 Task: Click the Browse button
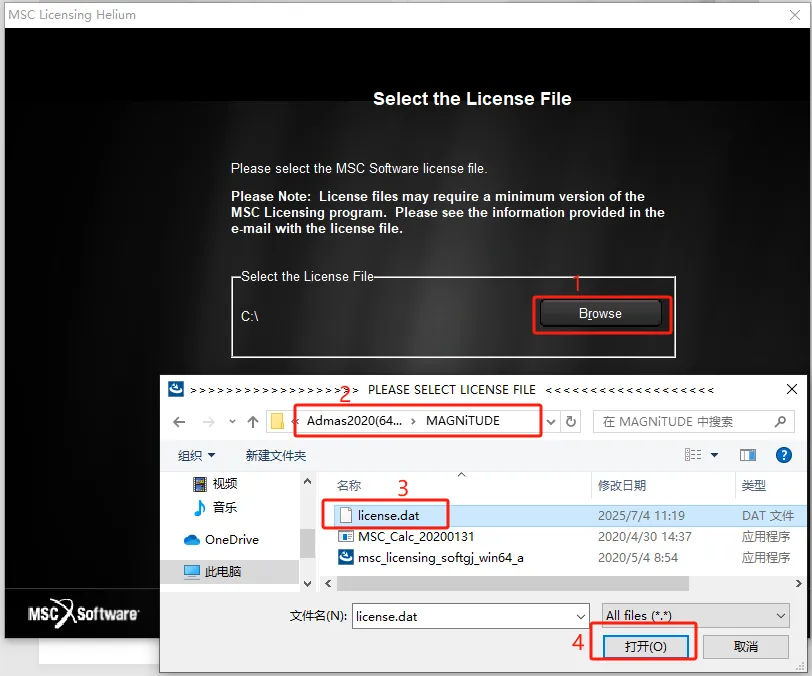point(601,313)
